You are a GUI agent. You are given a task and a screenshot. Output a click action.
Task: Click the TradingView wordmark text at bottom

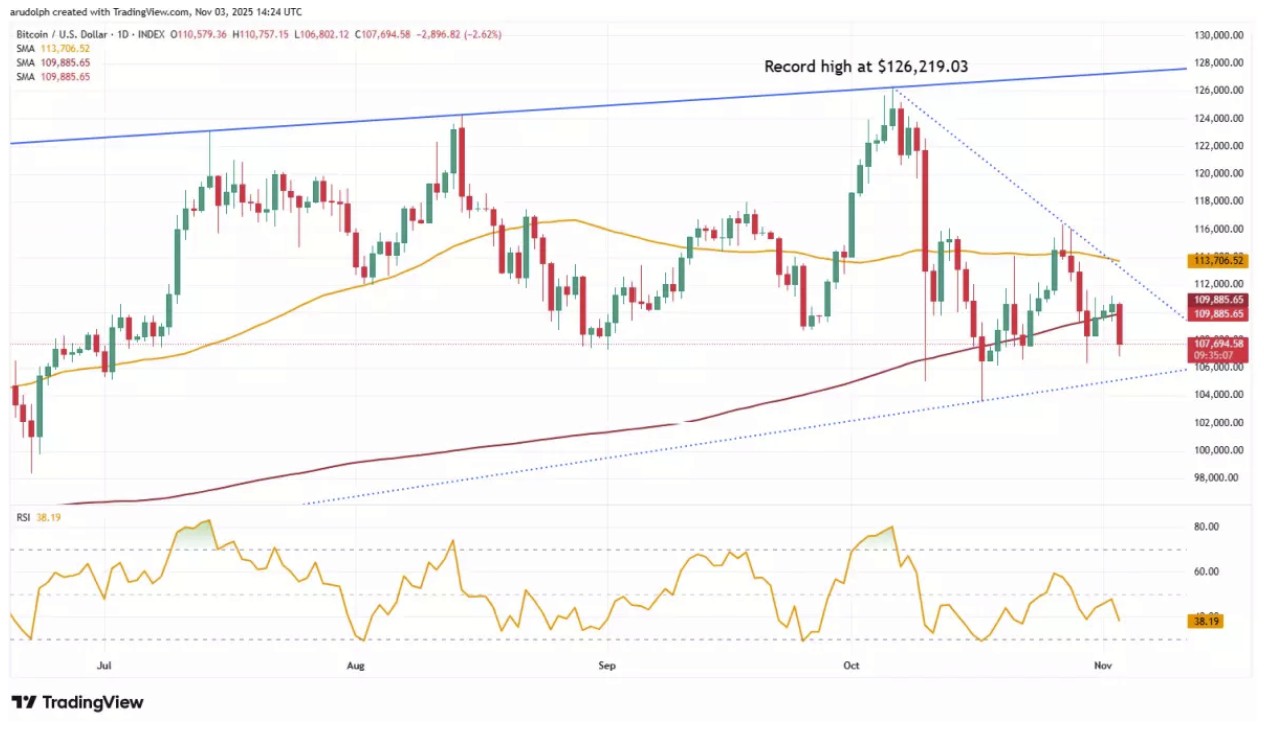(91, 702)
